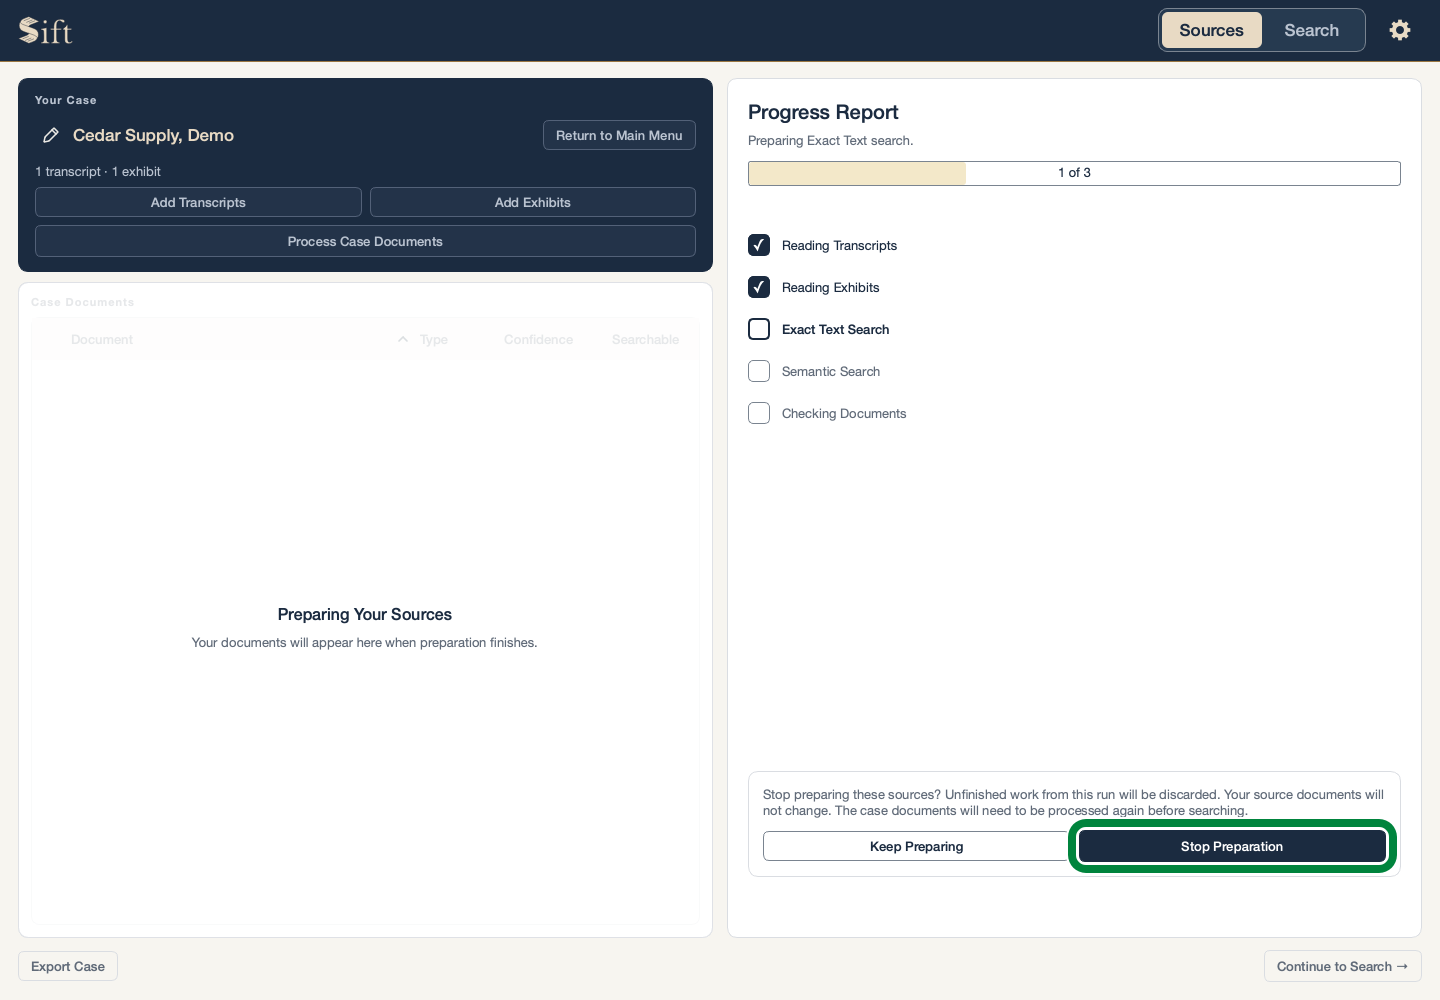Click the Preparing Your Sources heading
Image resolution: width=1440 pixels, height=1000 pixels.
(x=365, y=614)
